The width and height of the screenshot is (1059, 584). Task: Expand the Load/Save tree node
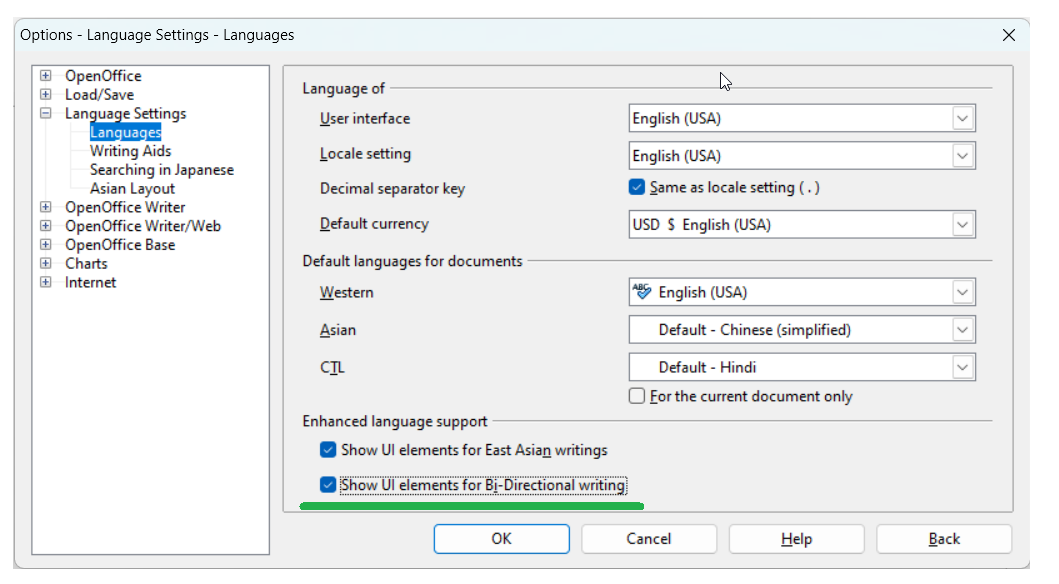pyautogui.click(x=45, y=95)
